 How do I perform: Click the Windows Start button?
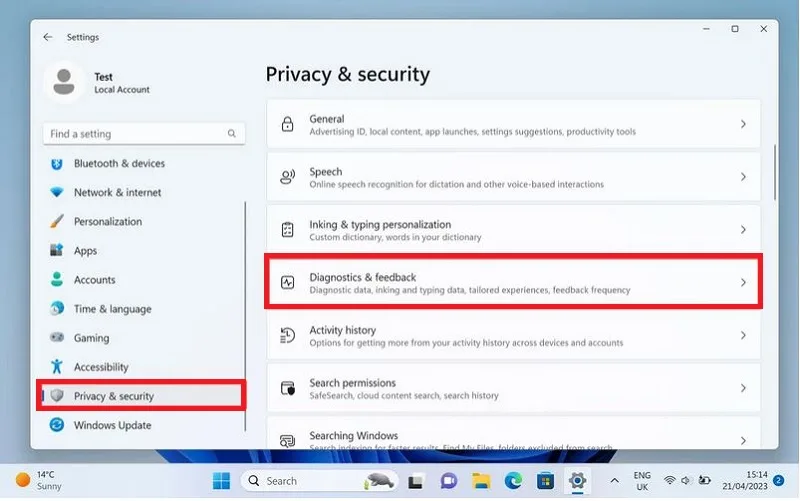(x=221, y=481)
